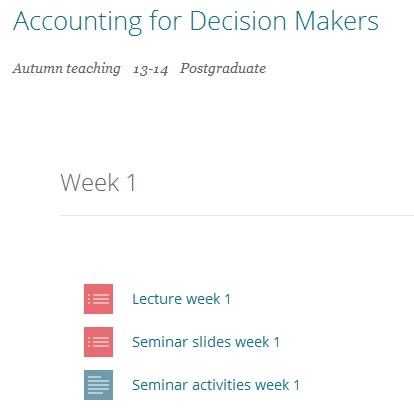This screenshot has width=414, height=409.
Task: Click the word Lecture in the first resource link
Action: click(x=157, y=299)
